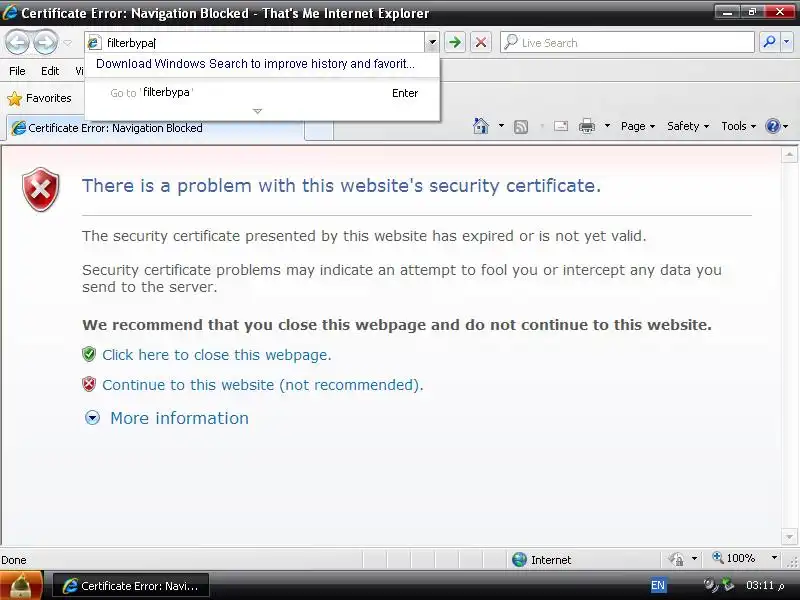Click the 'Done' status bar text

click(x=14, y=560)
